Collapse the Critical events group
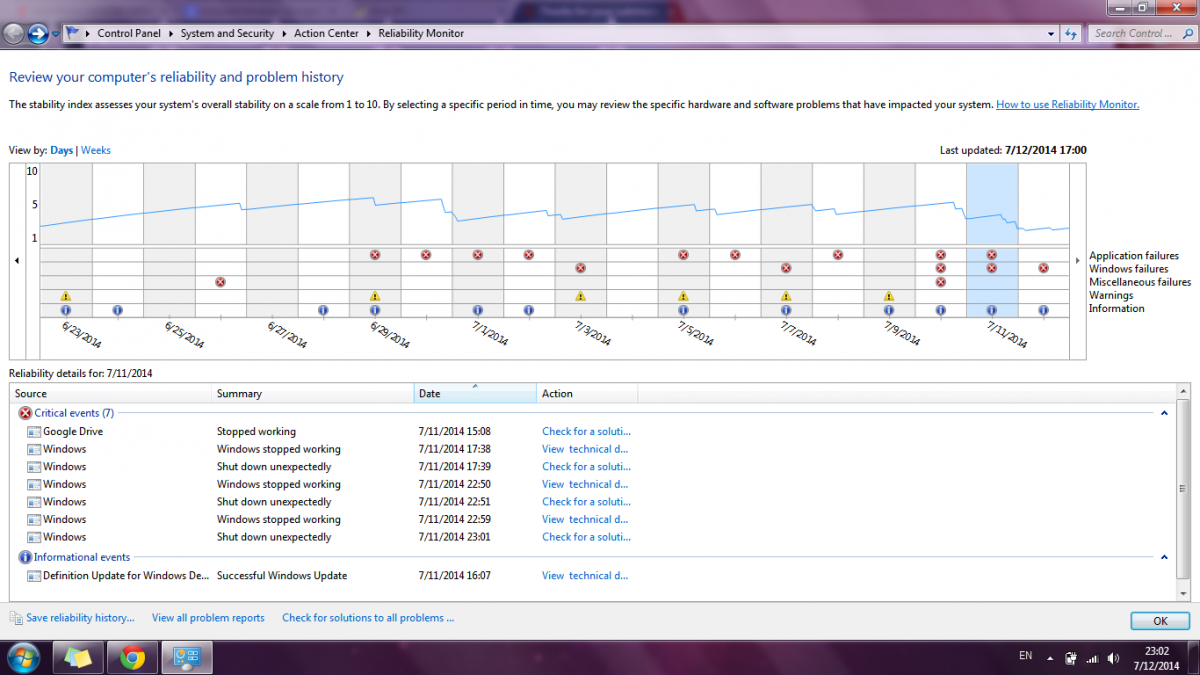 coord(1164,413)
